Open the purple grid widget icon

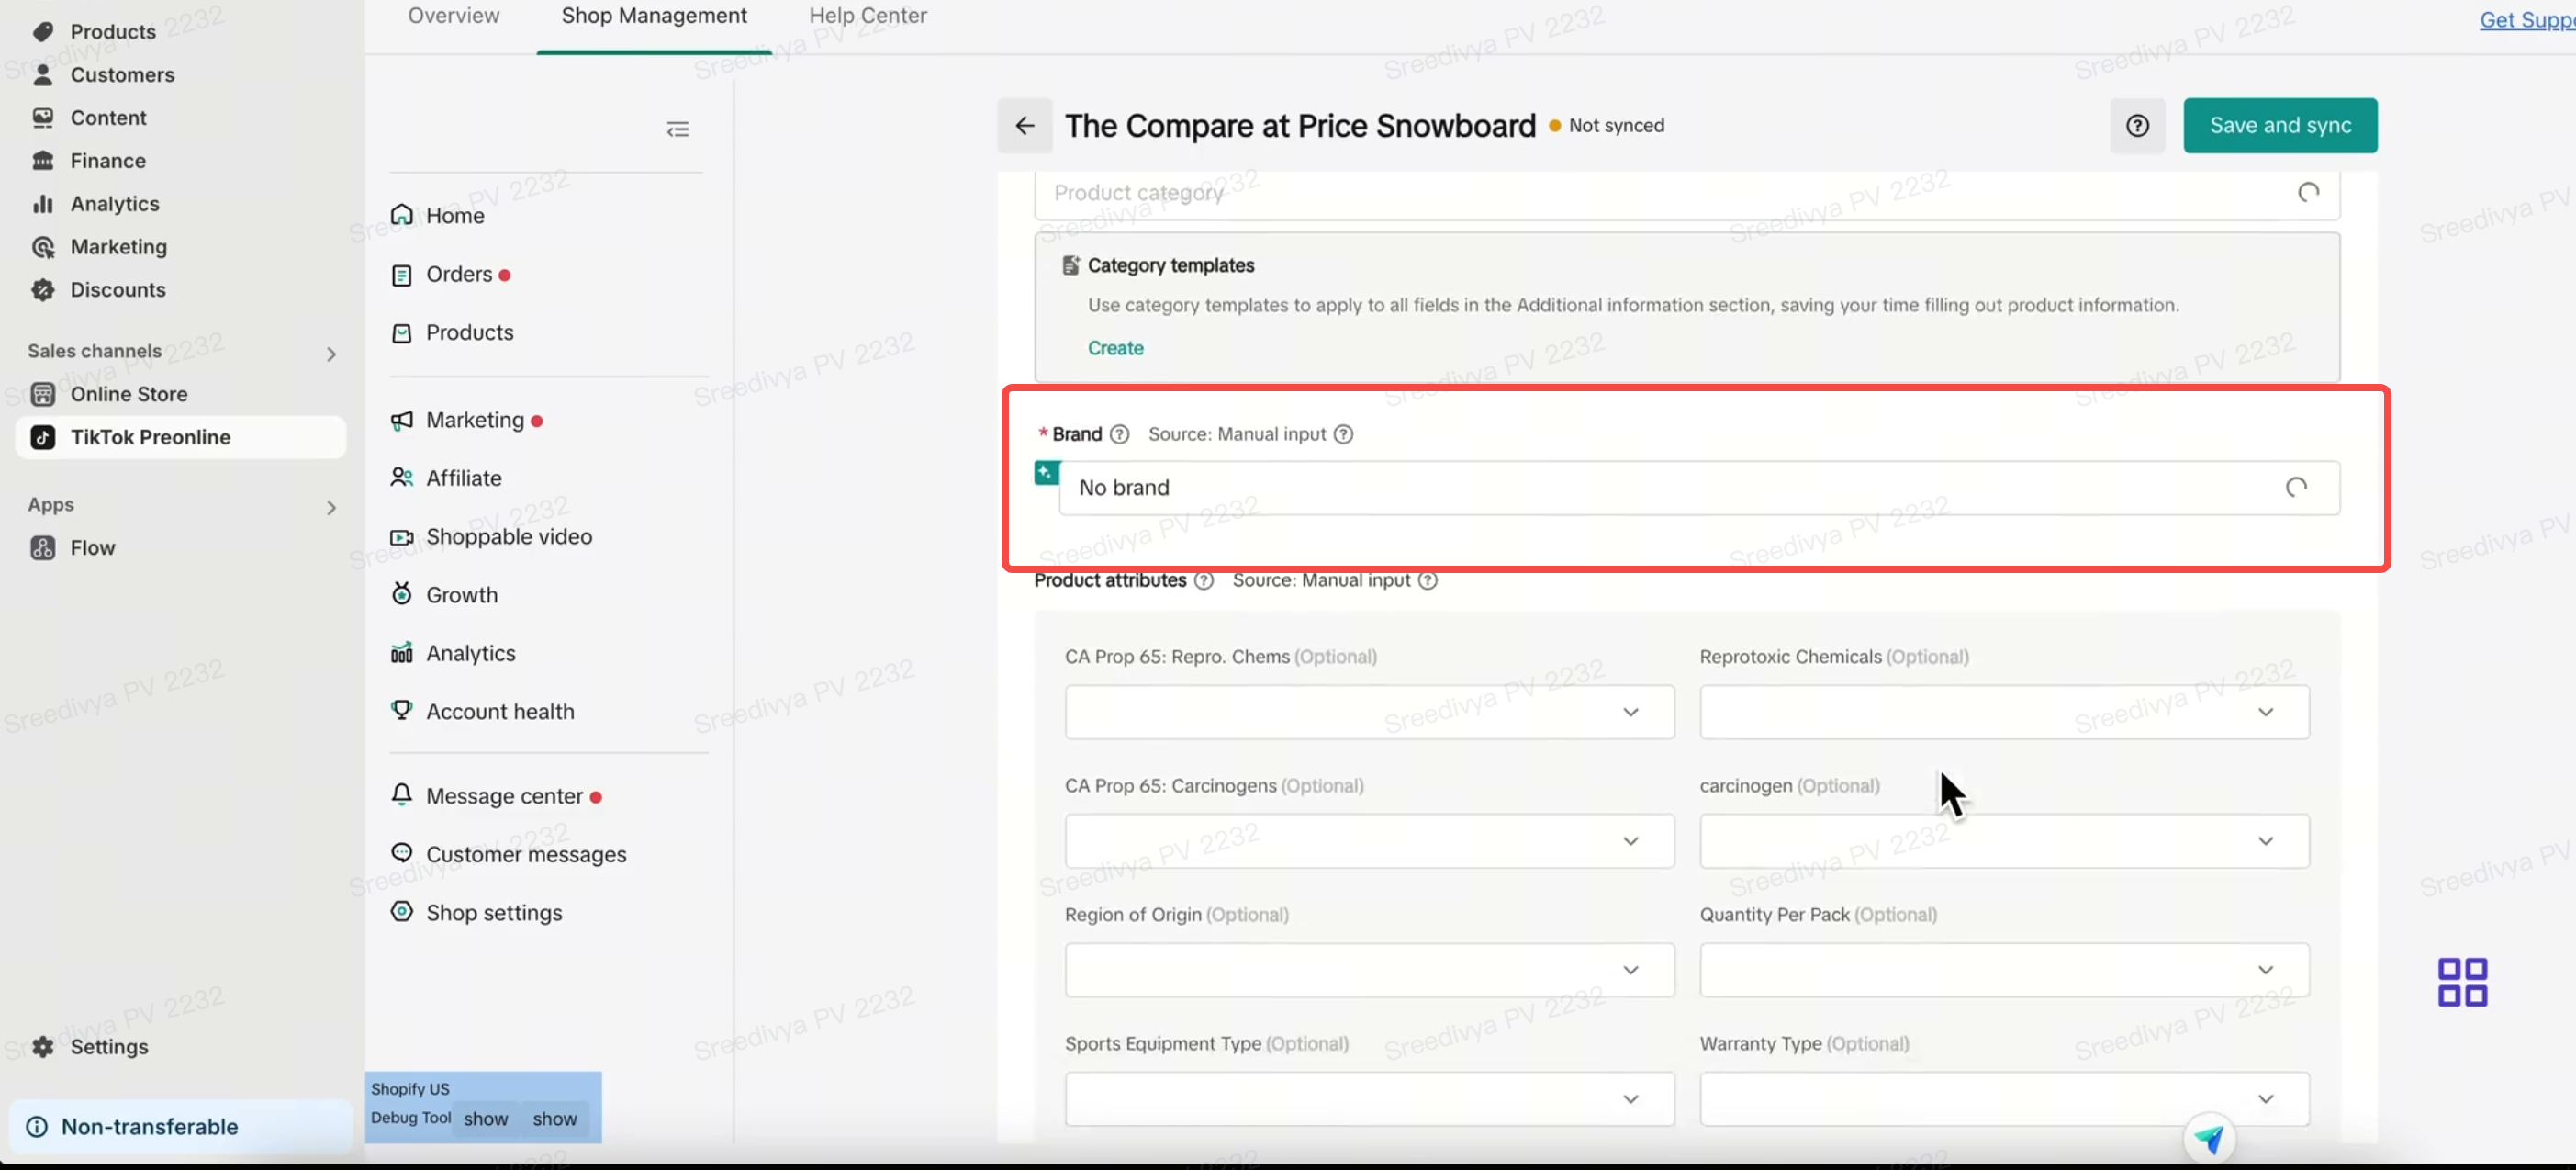pyautogui.click(x=2461, y=981)
